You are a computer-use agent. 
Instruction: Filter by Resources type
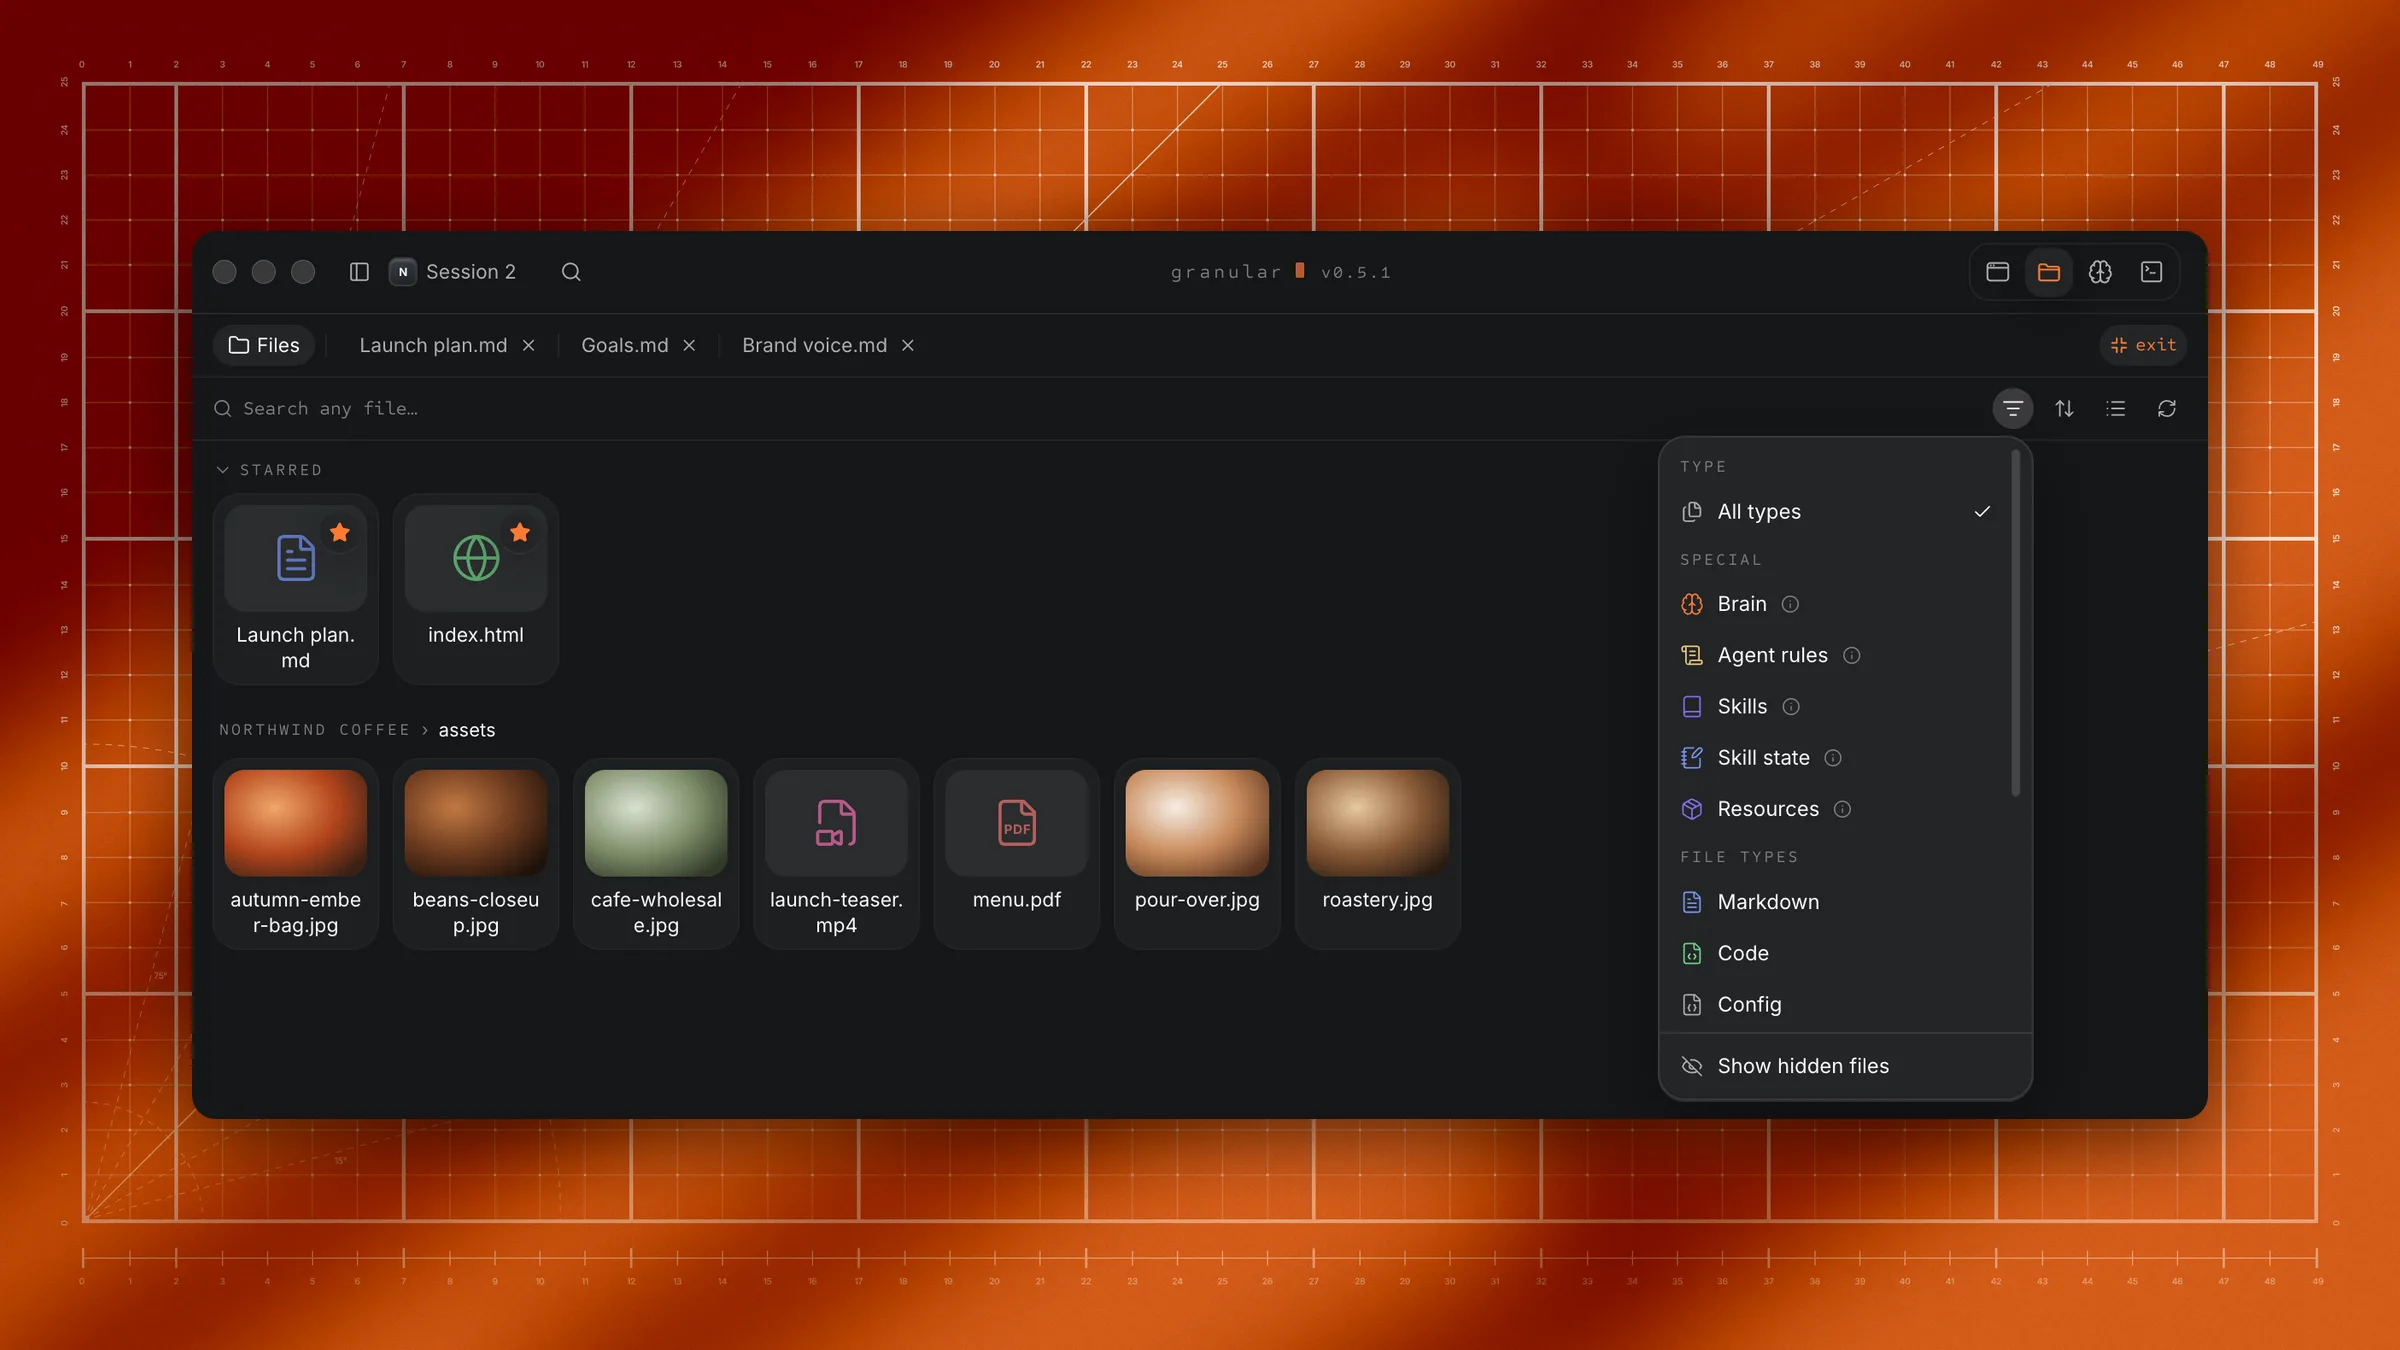1838,809
